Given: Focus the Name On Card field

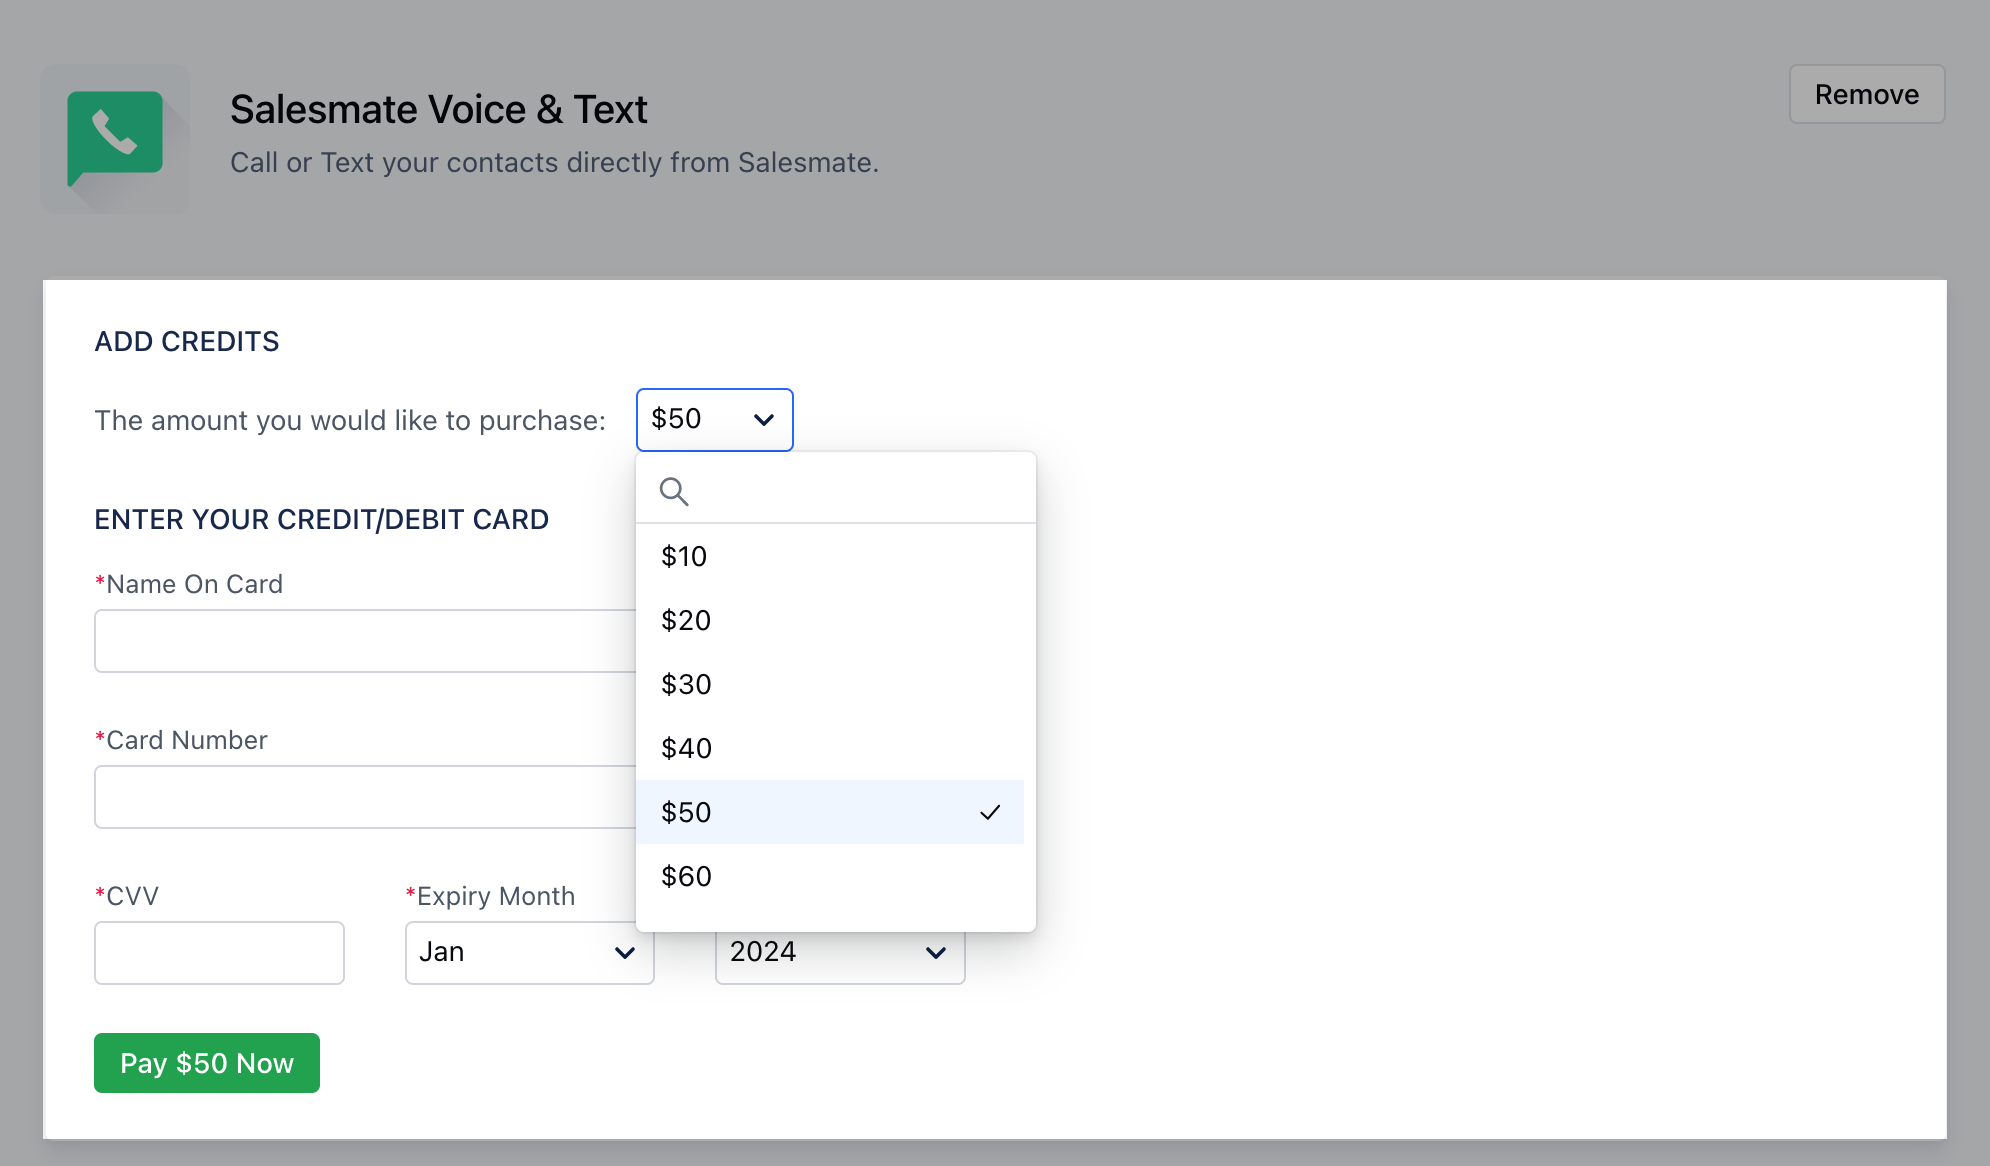Looking at the screenshot, I should point(365,641).
